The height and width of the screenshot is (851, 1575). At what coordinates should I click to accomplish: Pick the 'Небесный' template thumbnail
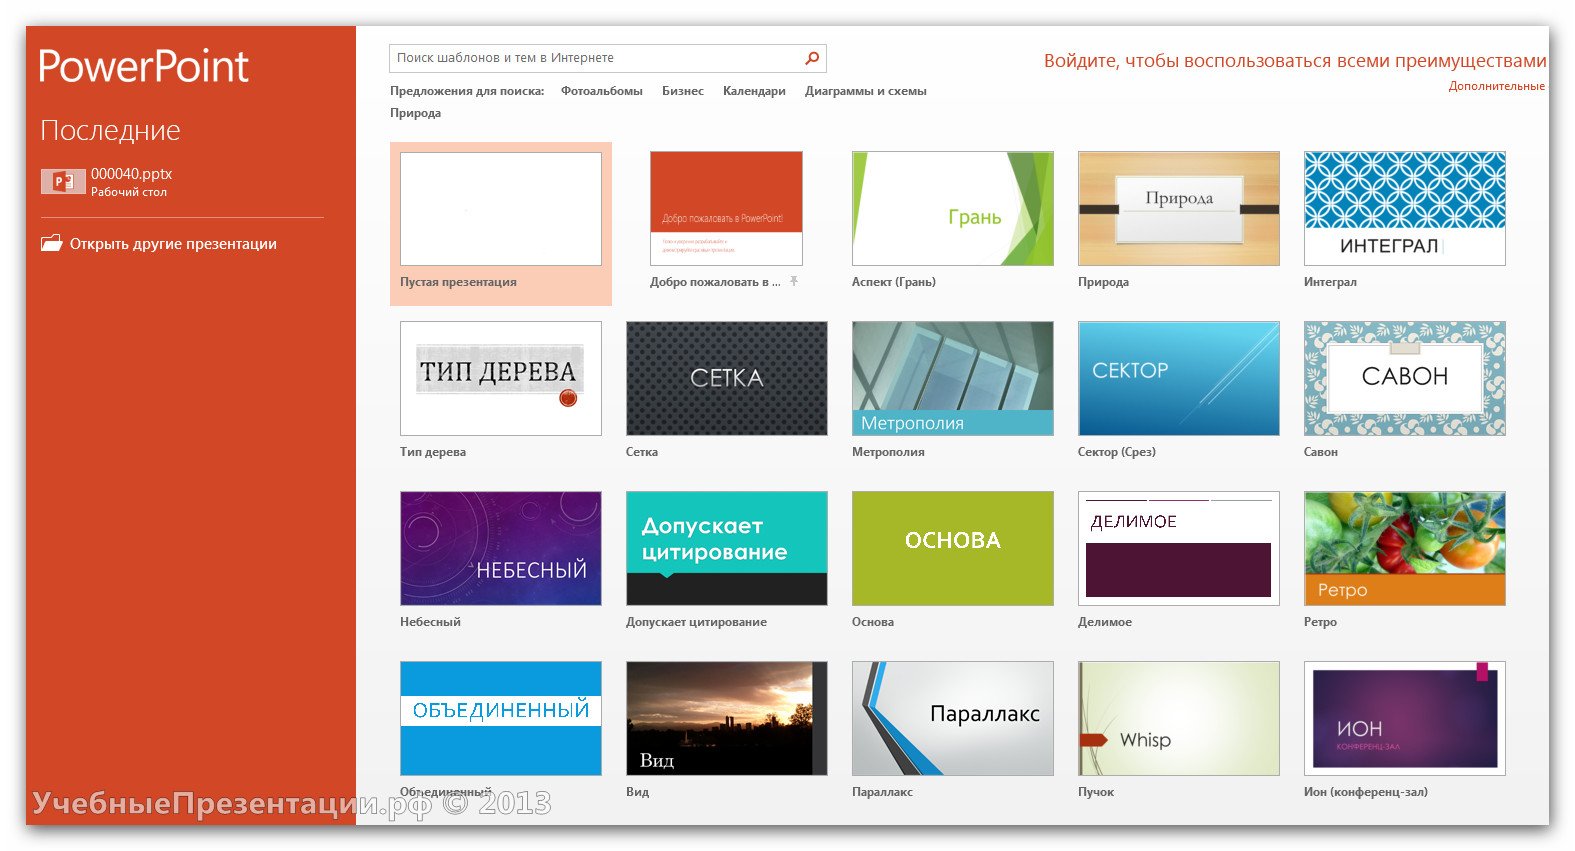[x=501, y=549]
